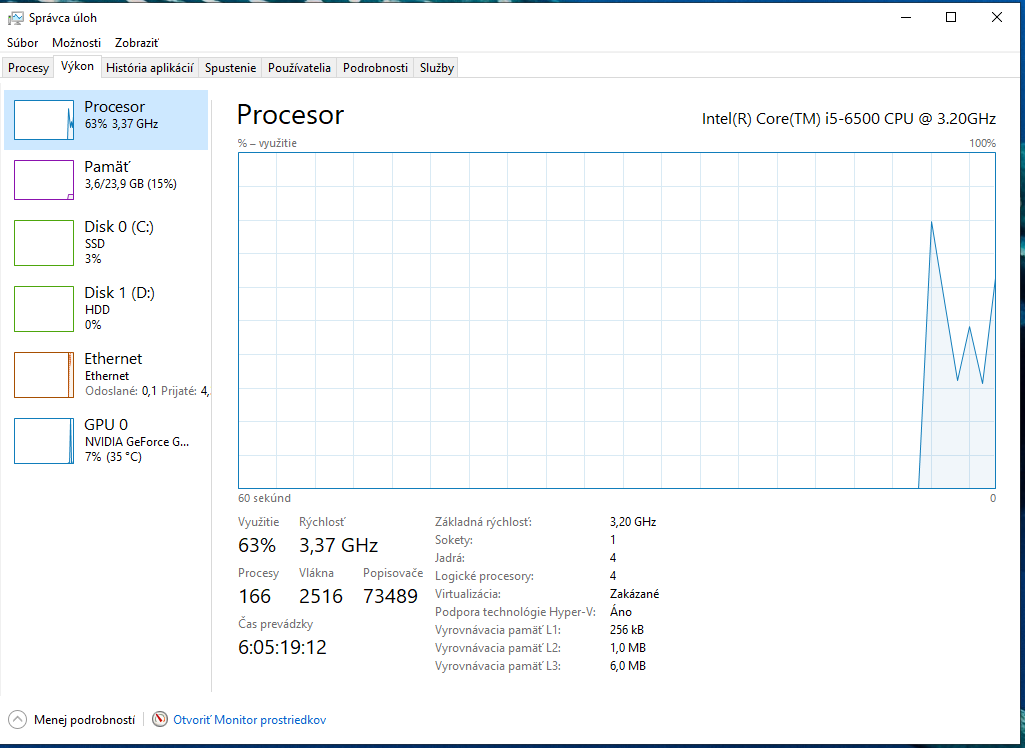Switch to the Procesy tab
The image size is (1025, 748).
(27, 67)
